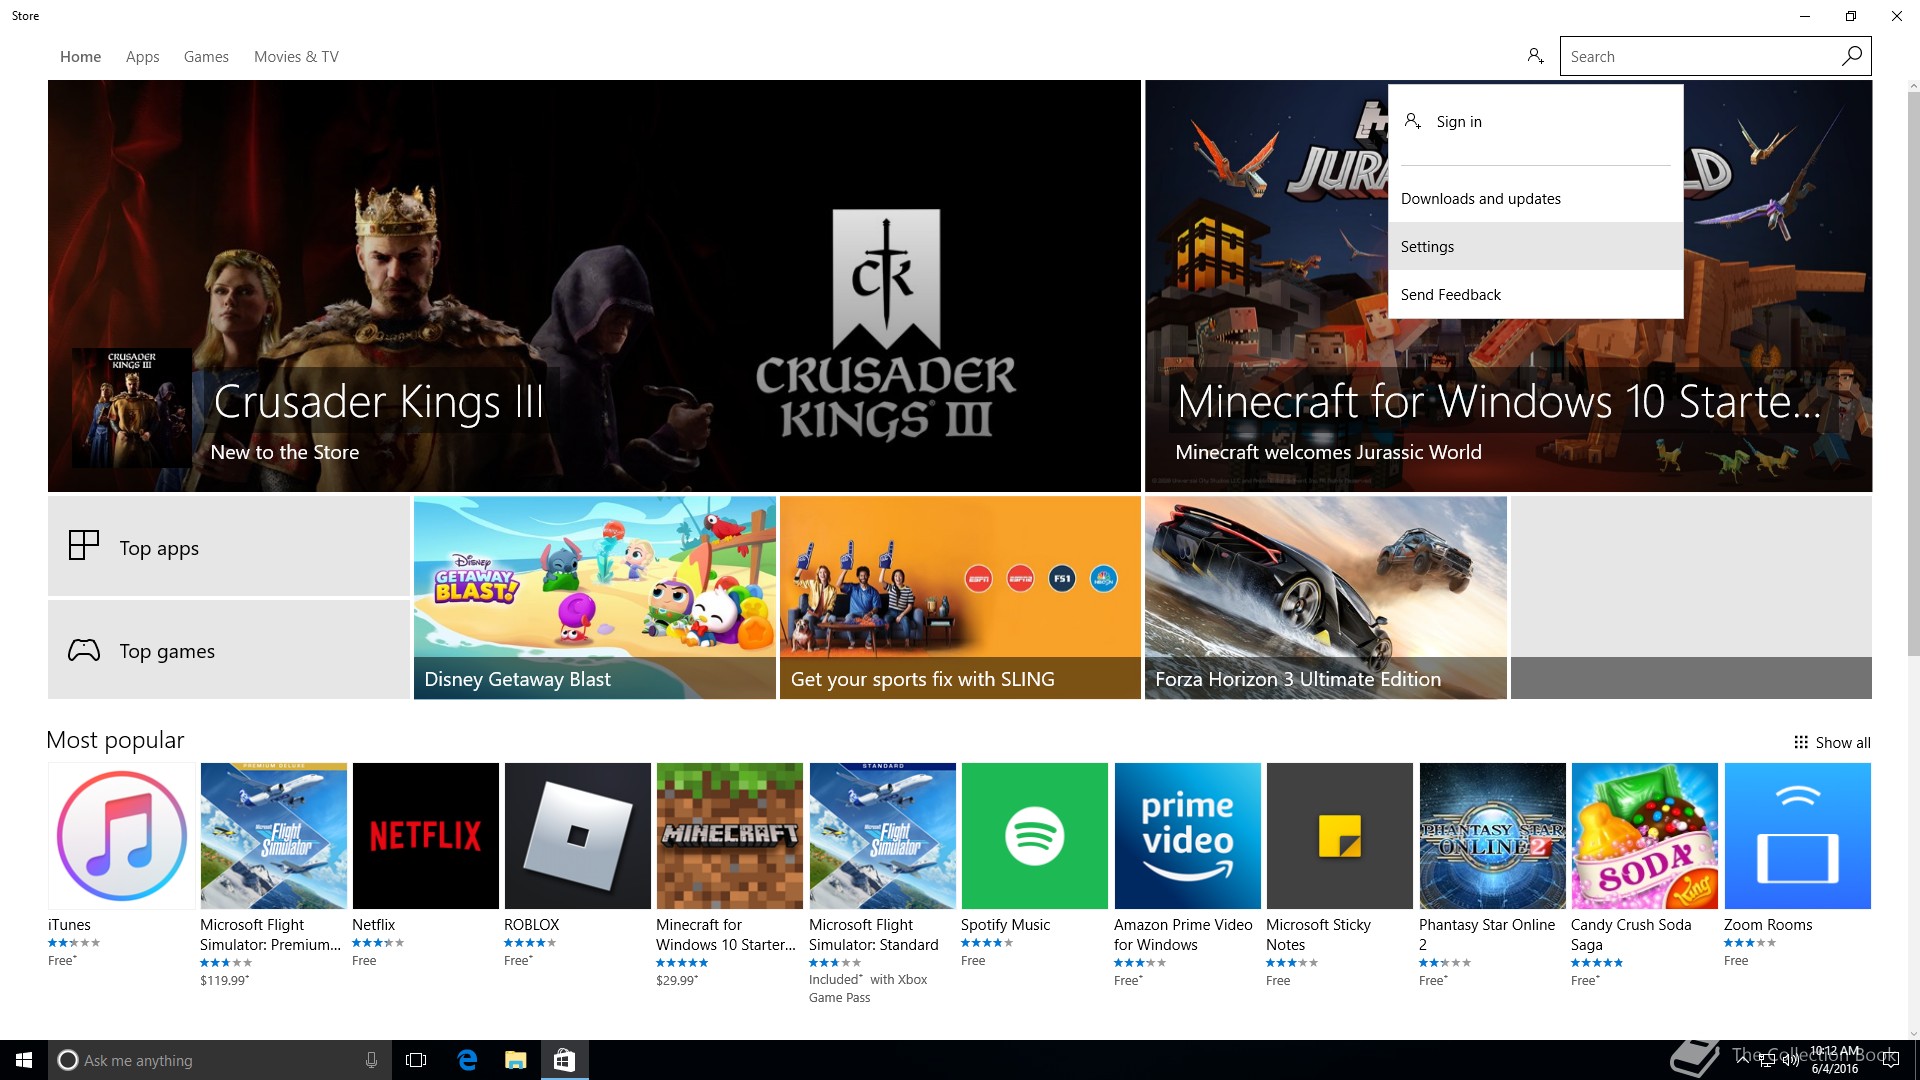The width and height of the screenshot is (1920, 1080).
Task: Click the $119.99 price text
Action: click(224, 980)
